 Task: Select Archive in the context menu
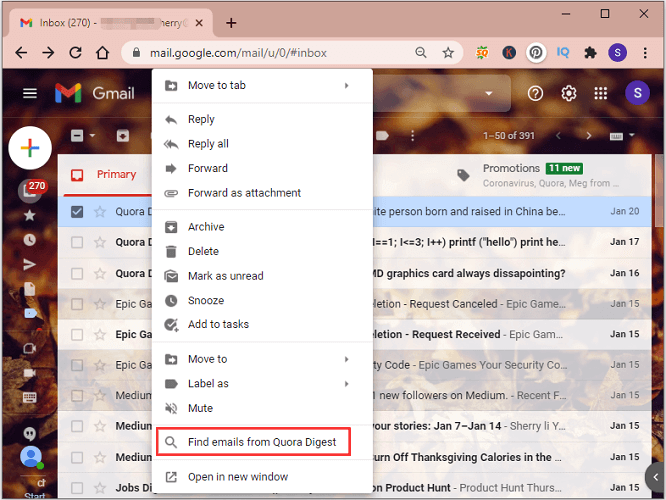click(x=262, y=227)
